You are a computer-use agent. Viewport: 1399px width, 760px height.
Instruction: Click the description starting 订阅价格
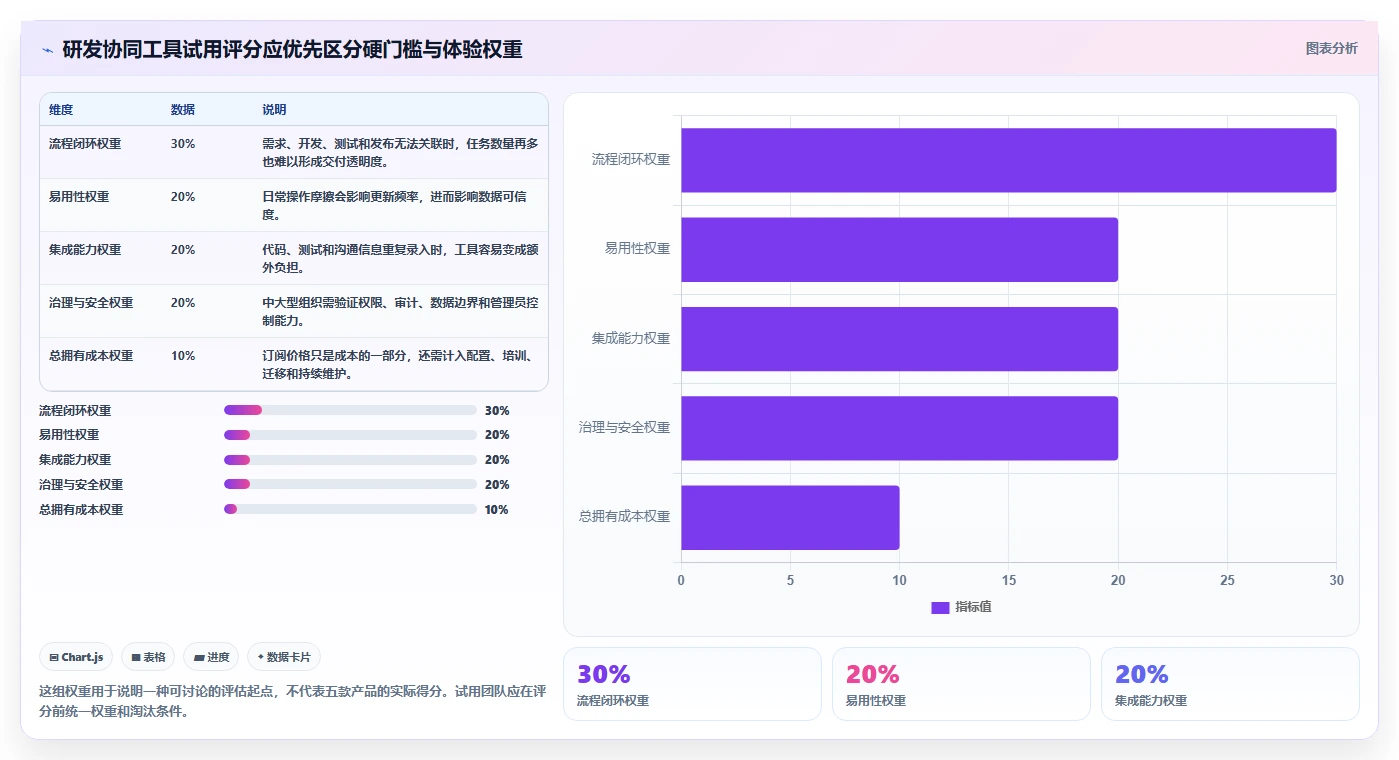400,364
